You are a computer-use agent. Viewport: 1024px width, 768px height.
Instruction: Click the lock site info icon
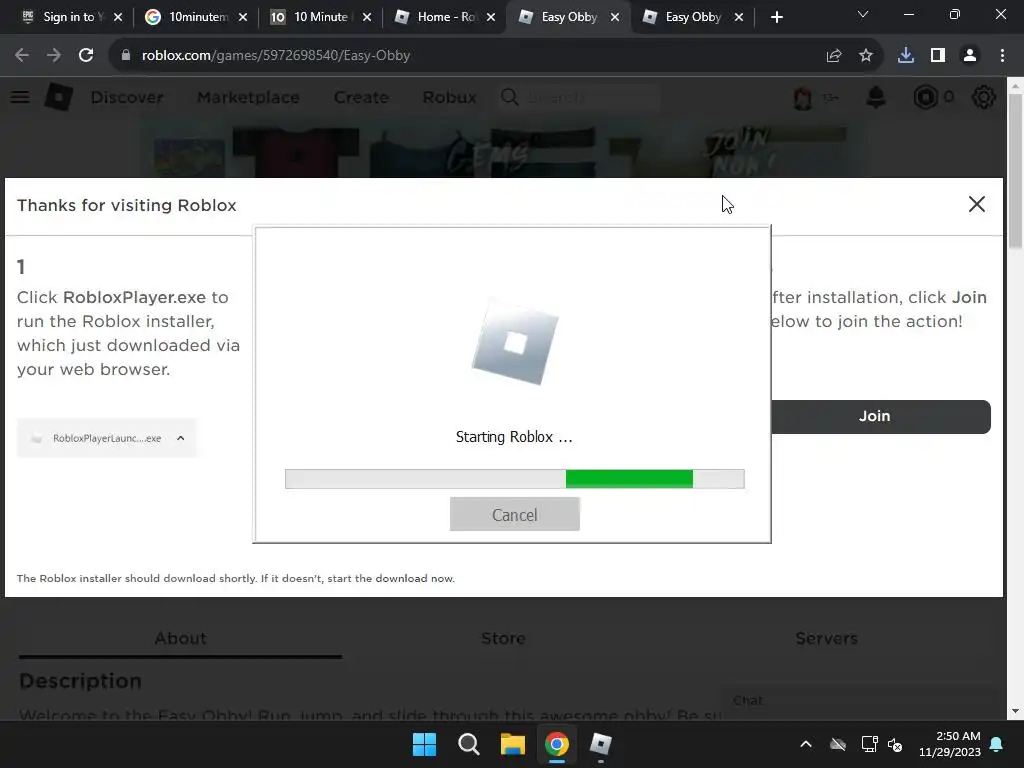point(125,56)
